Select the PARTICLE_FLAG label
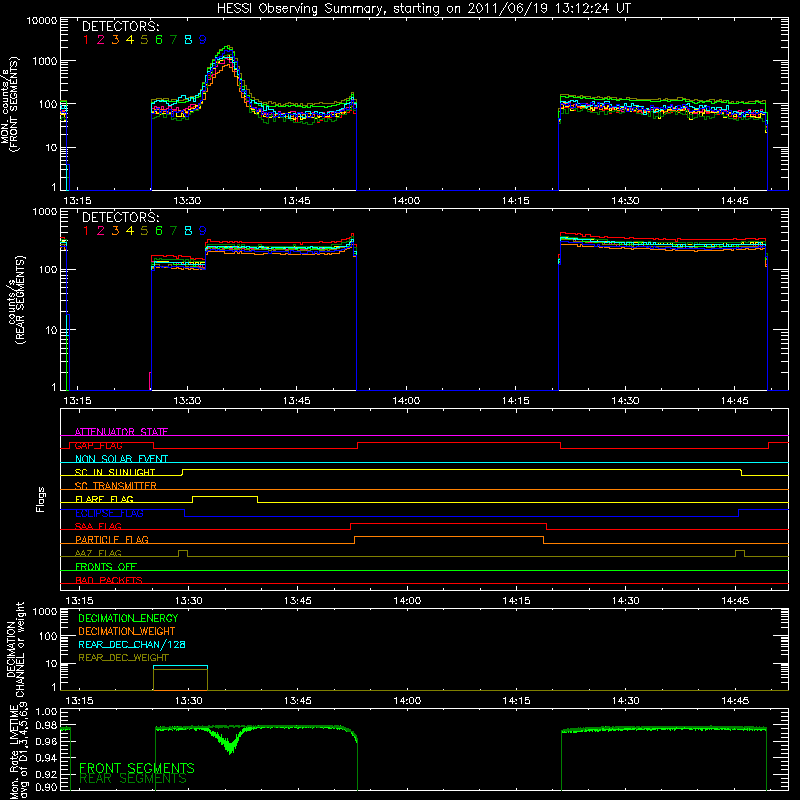The width and height of the screenshot is (800, 800). (112, 539)
